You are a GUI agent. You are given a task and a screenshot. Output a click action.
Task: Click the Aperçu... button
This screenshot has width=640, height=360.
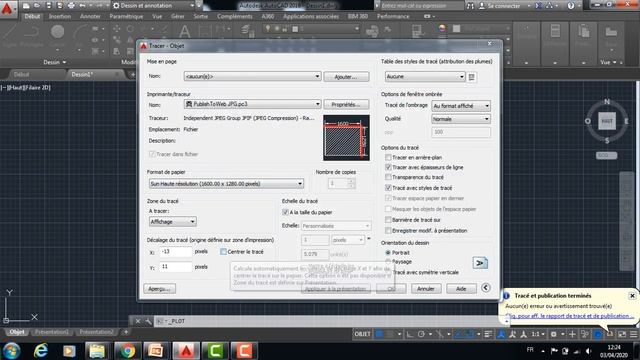(160, 289)
